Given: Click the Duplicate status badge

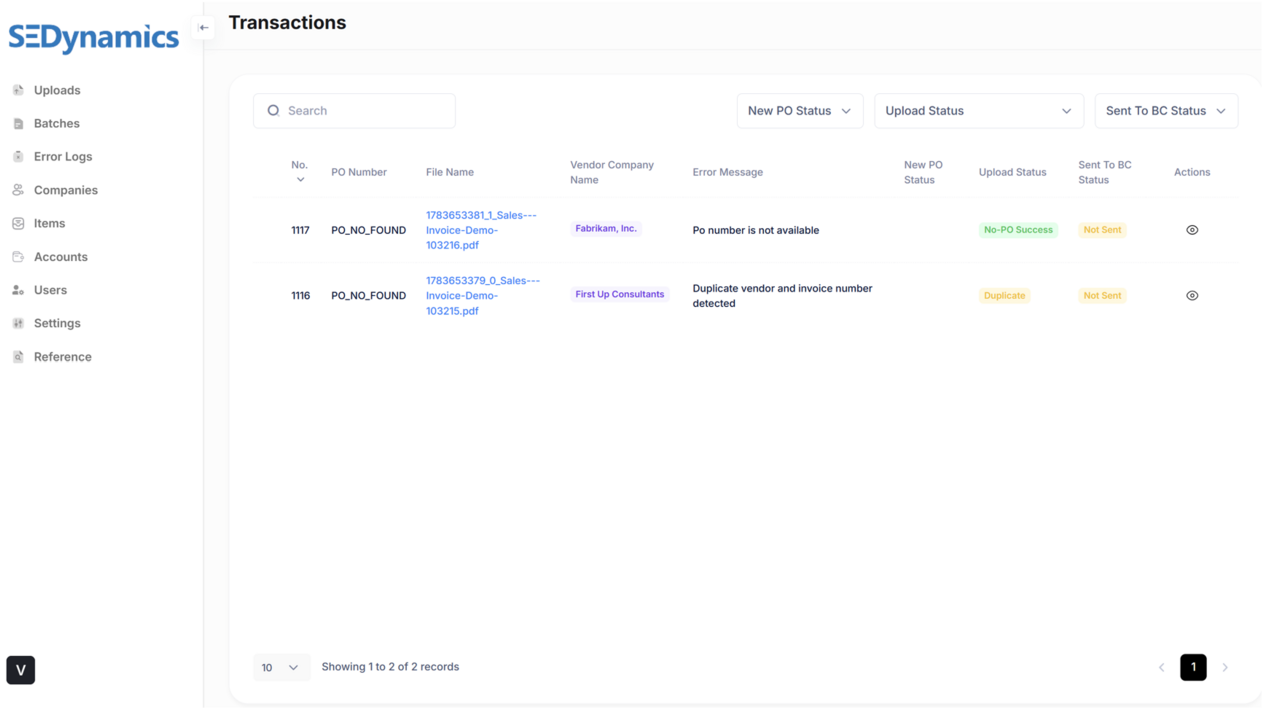Looking at the screenshot, I should tap(1004, 296).
